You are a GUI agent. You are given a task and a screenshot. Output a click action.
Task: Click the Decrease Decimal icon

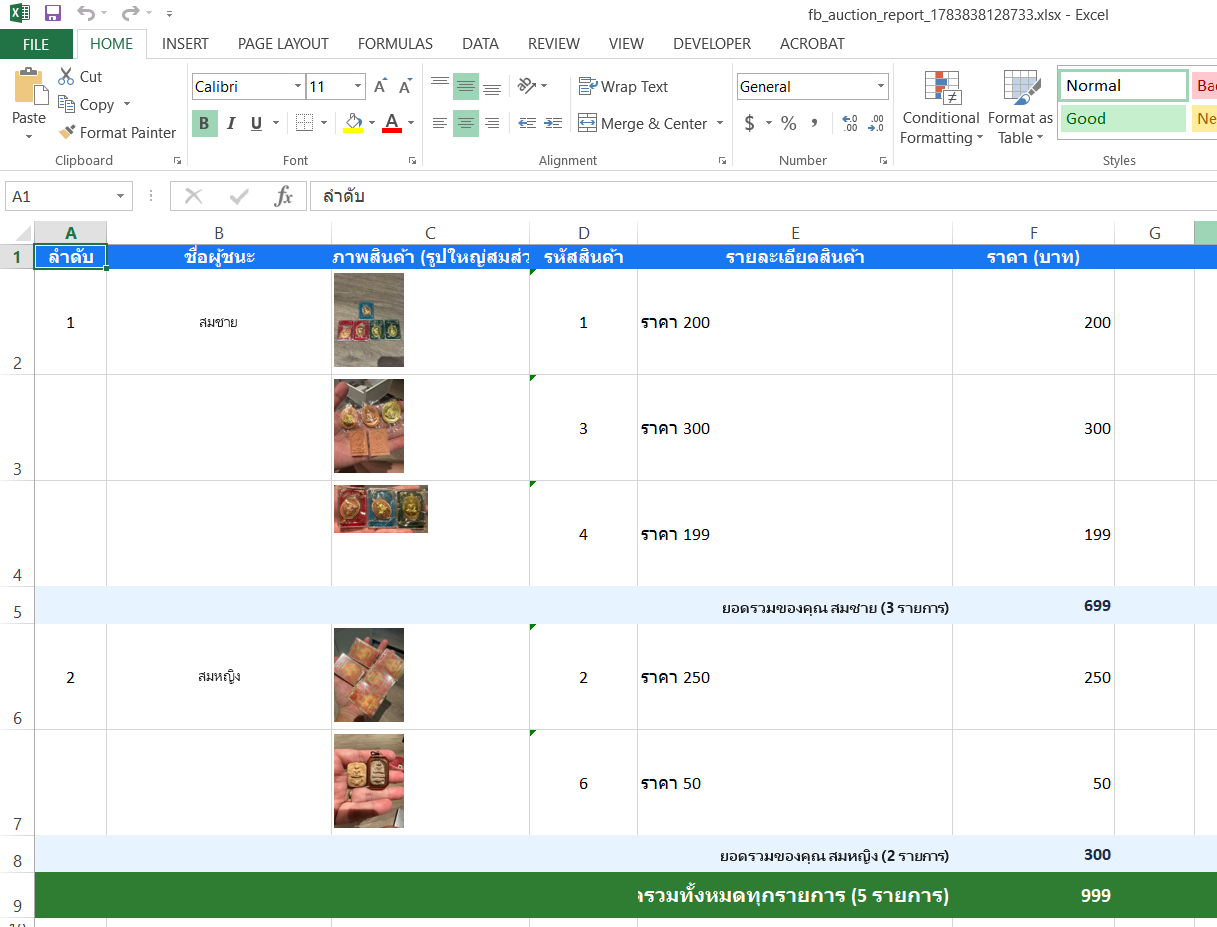[x=876, y=123]
